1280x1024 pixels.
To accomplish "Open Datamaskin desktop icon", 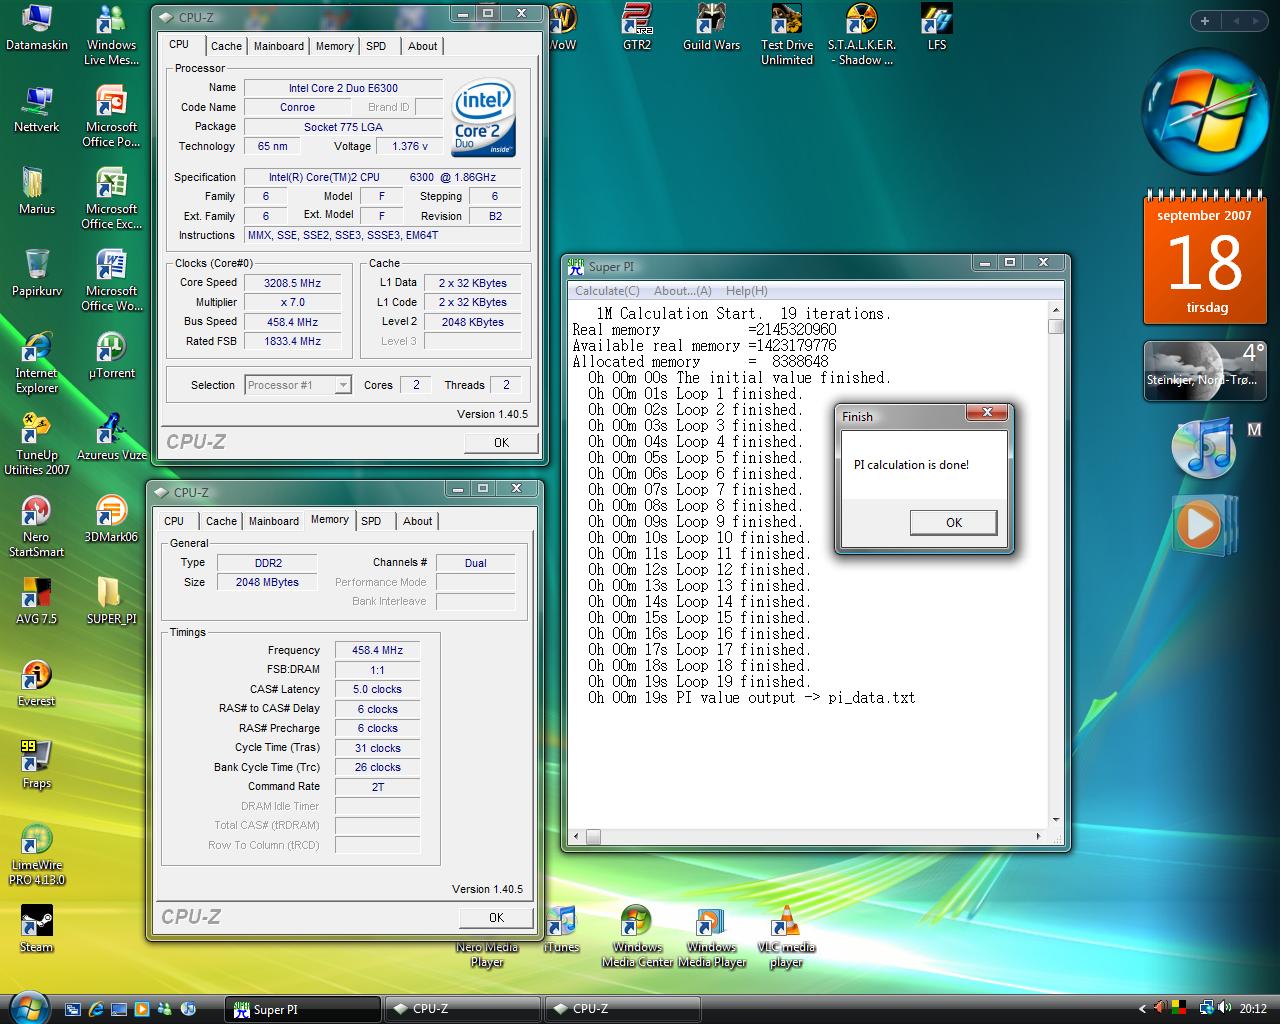I will pyautogui.click(x=37, y=29).
